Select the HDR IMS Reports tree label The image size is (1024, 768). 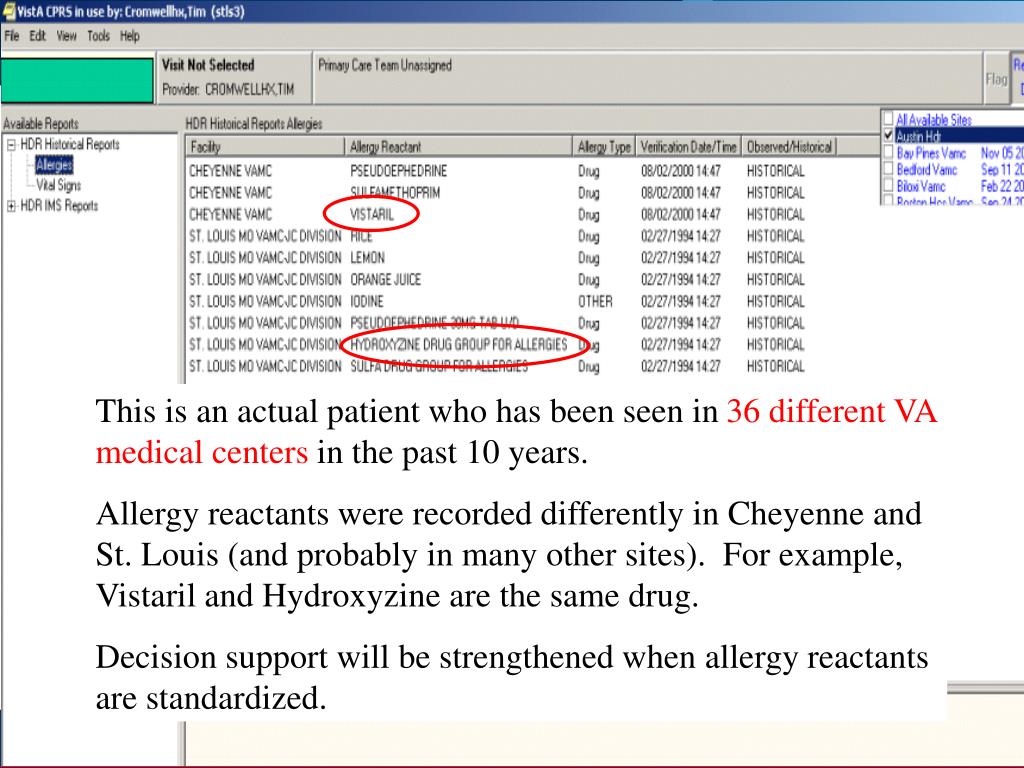pyautogui.click(x=59, y=206)
